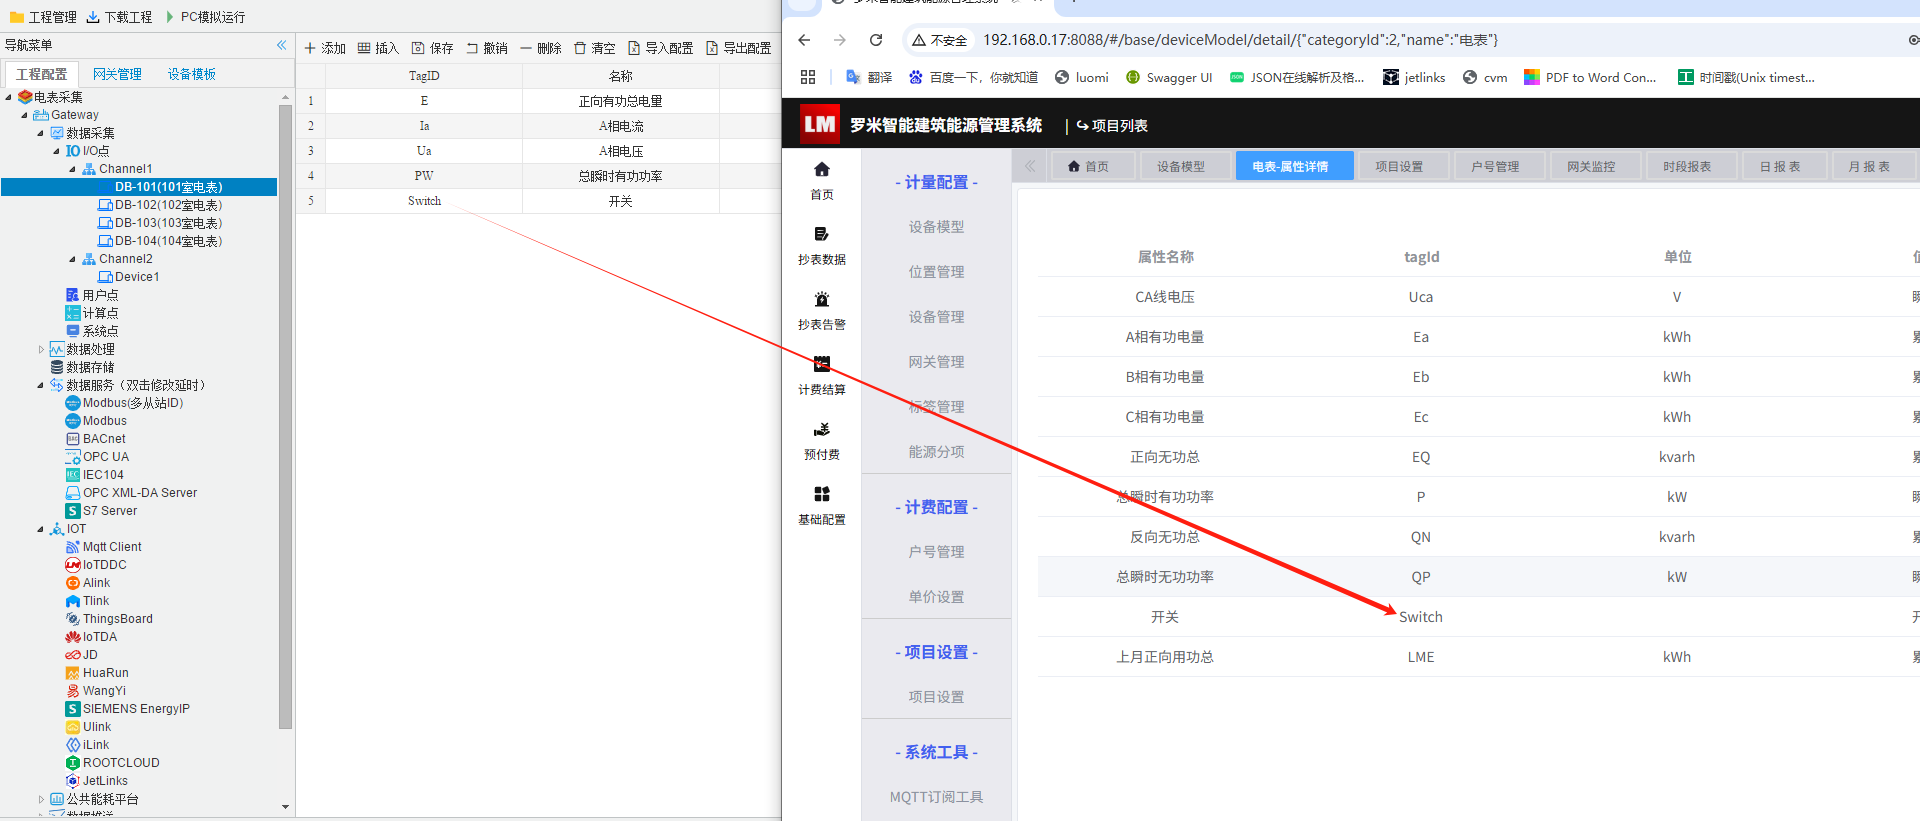Click the 添加 toolbar button
Viewport: 1920px width, 821px height.
pyautogui.click(x=325, y=48)
